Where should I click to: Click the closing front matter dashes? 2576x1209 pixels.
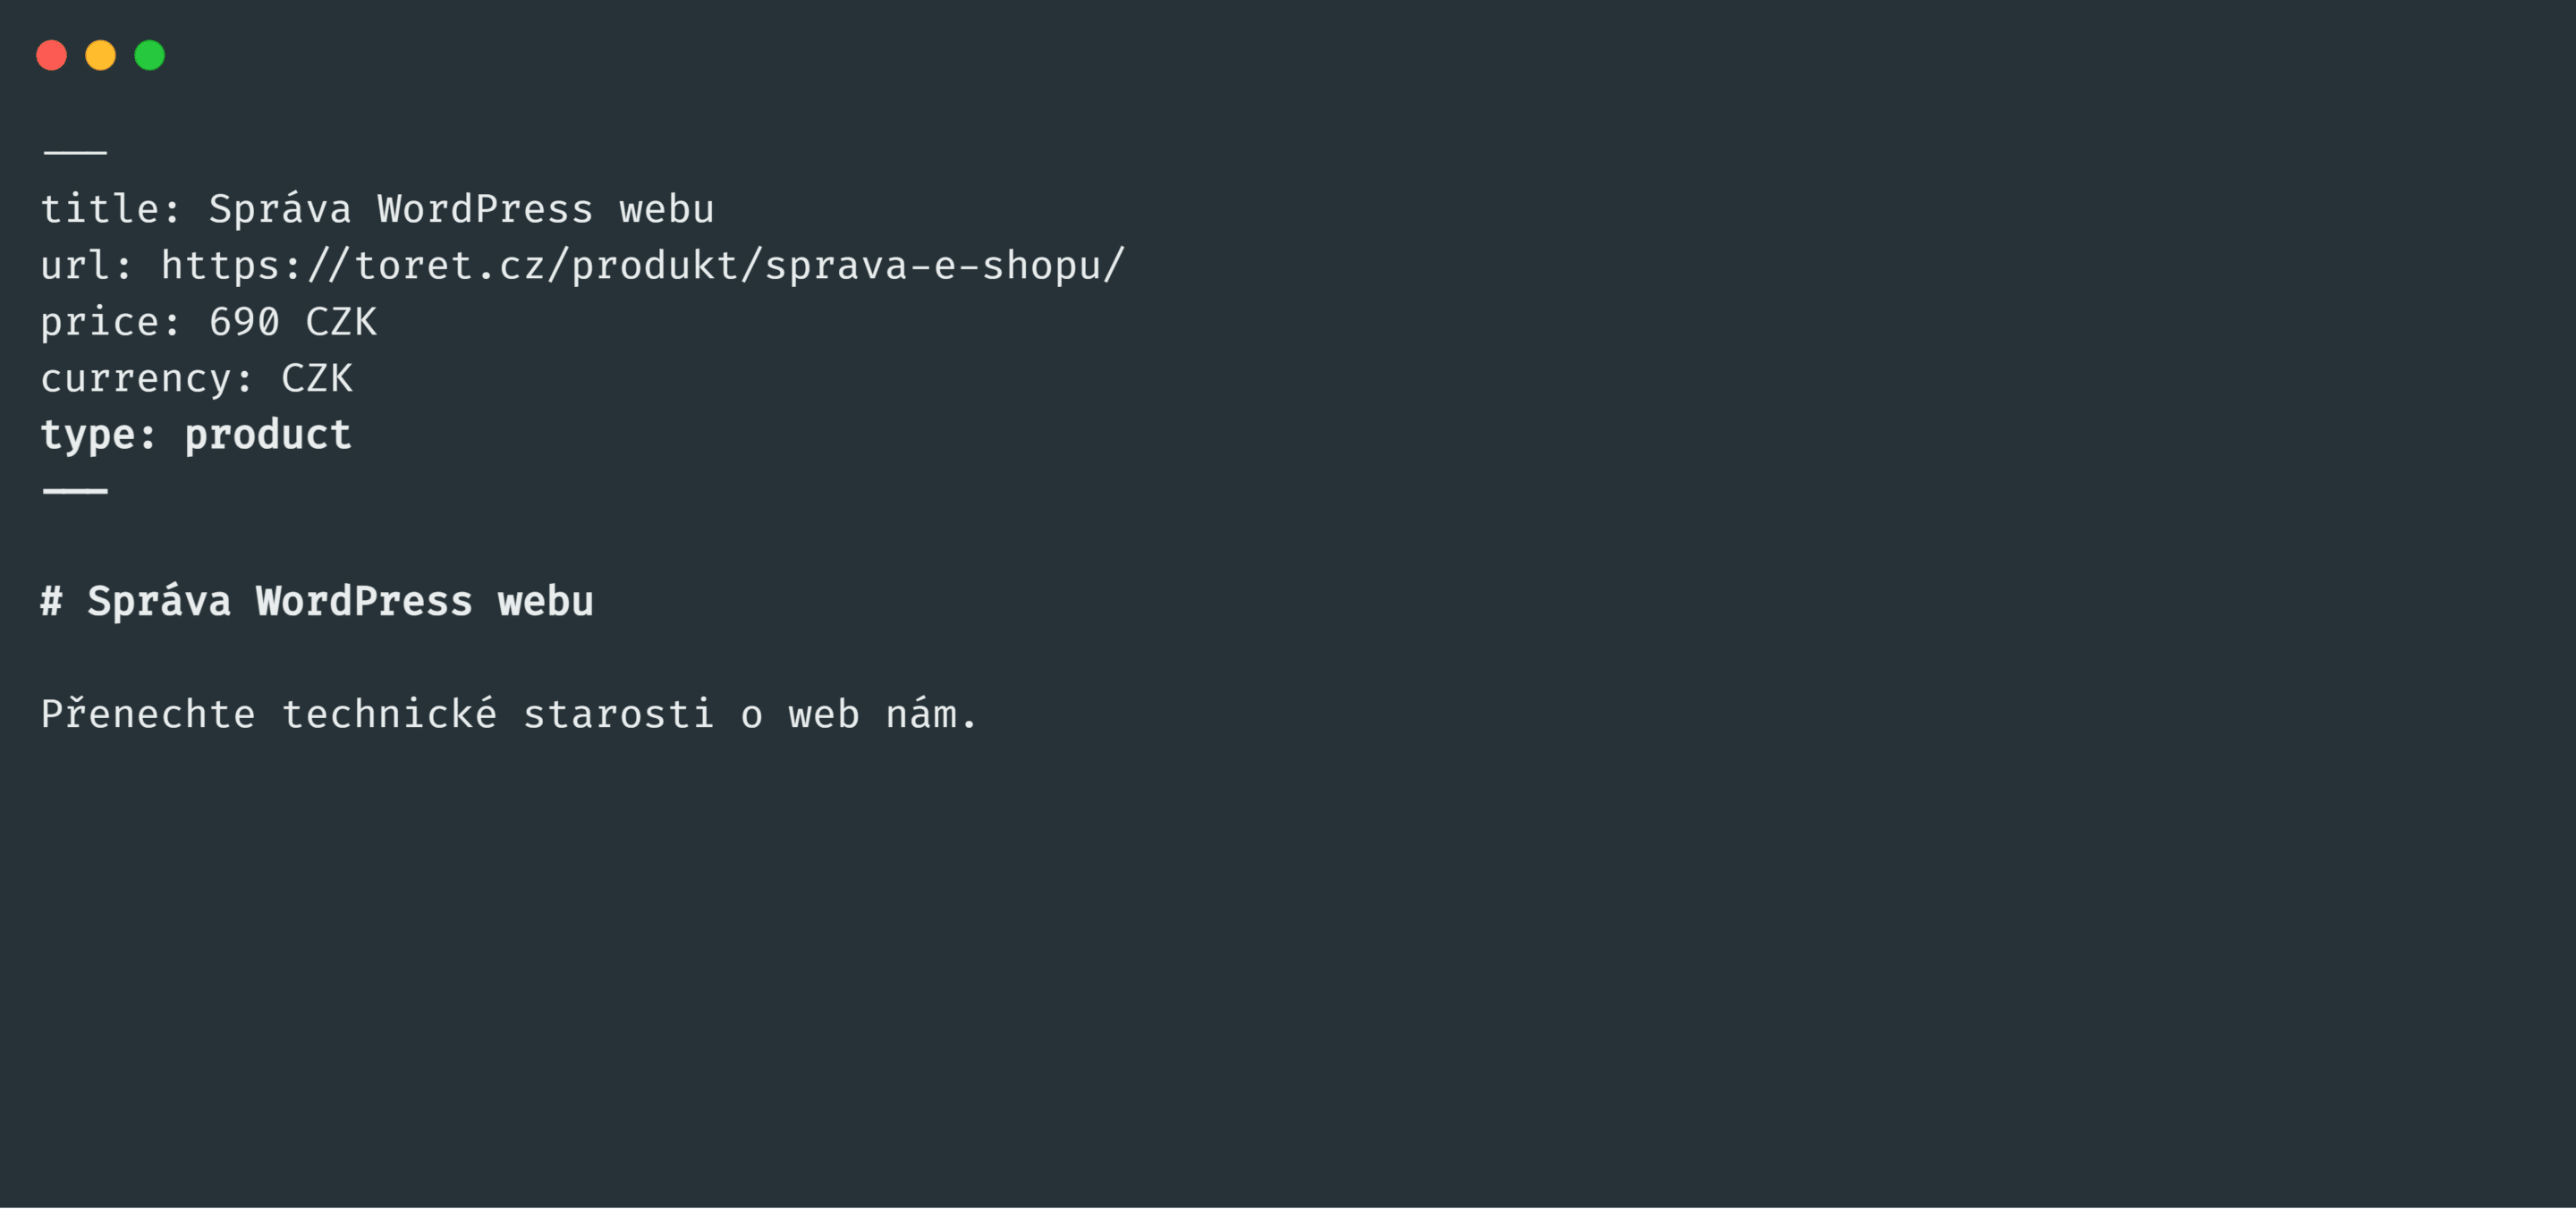click(75, 491)
